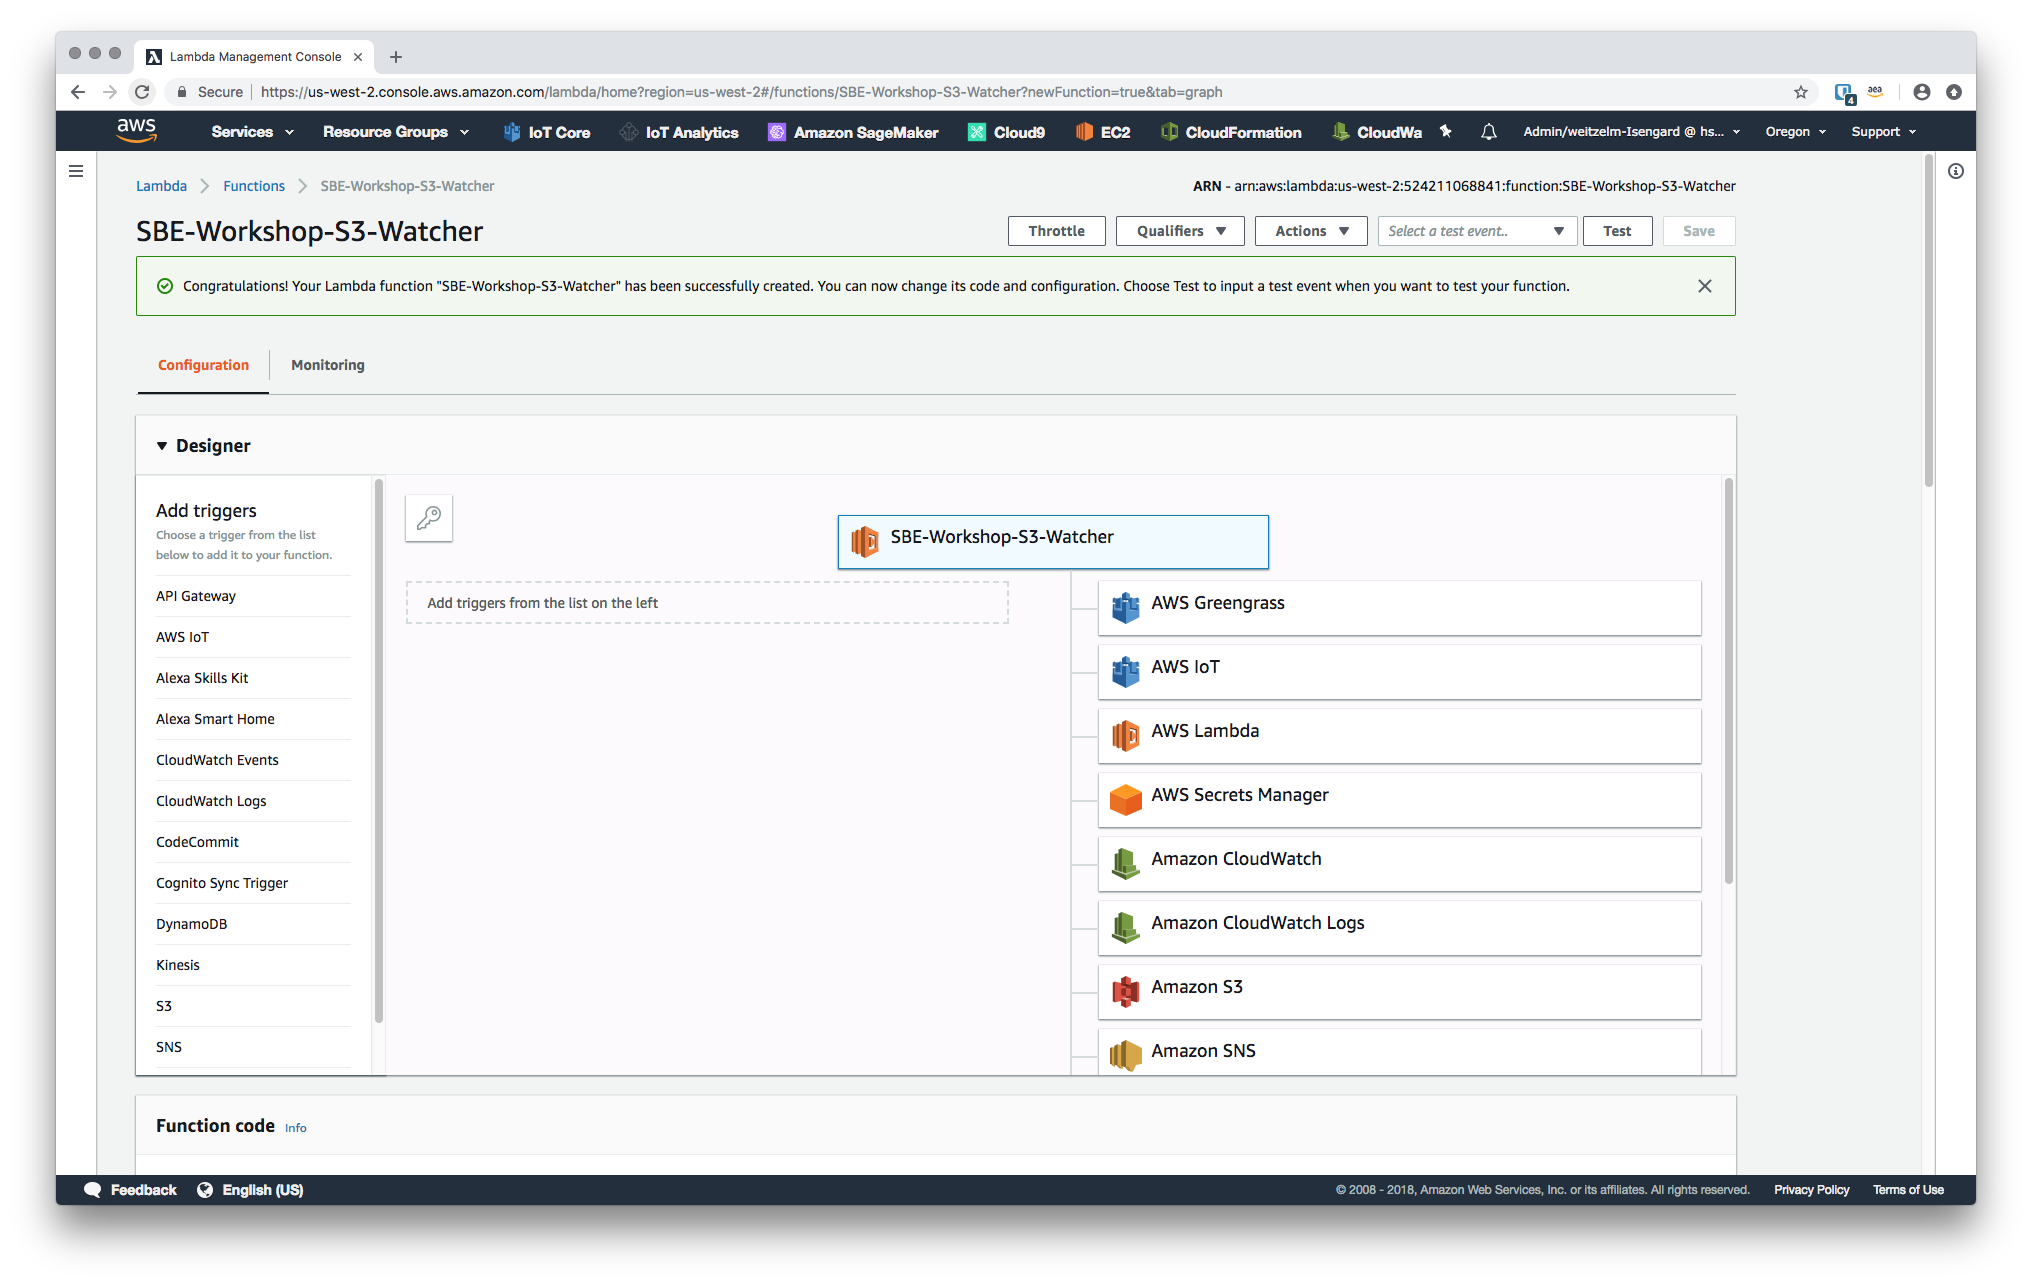Select the AWS Secrets Manager resource card
This screenshot has height=1285, width=2032.
point(1400,800)
